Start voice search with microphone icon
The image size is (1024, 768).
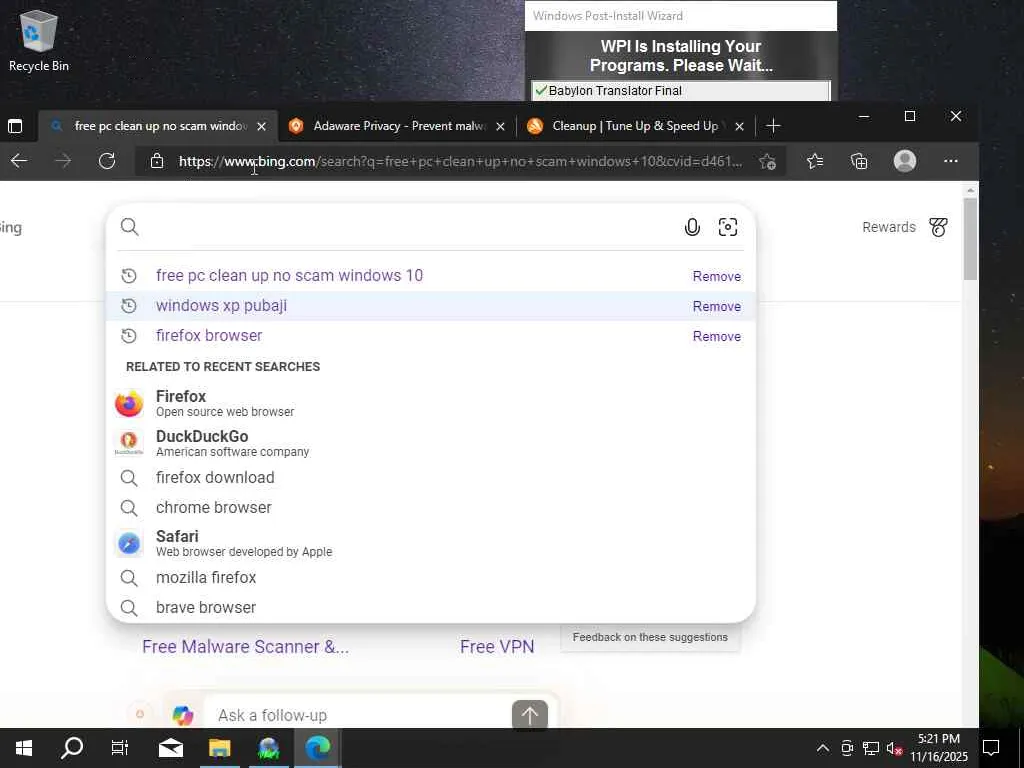pos(692,227)
